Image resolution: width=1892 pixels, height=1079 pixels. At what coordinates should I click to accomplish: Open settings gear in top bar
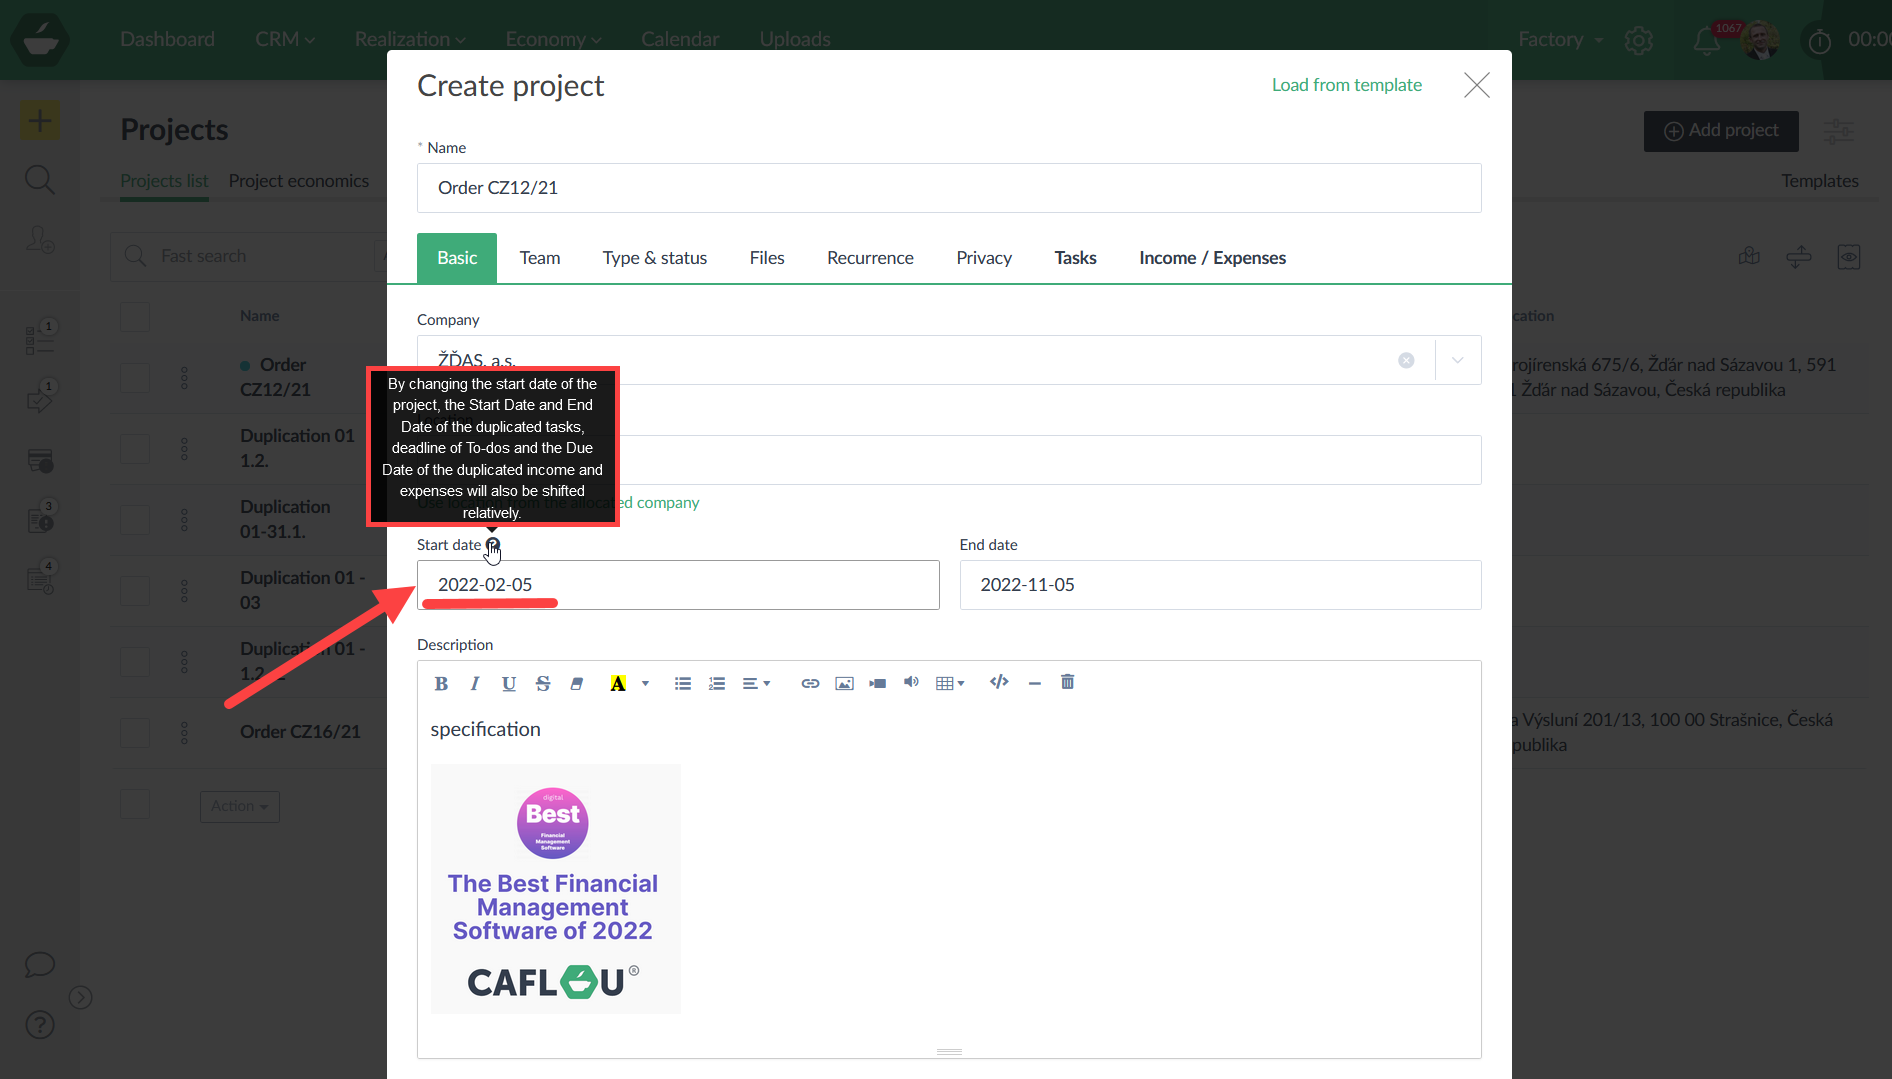tap(1638, 40)
